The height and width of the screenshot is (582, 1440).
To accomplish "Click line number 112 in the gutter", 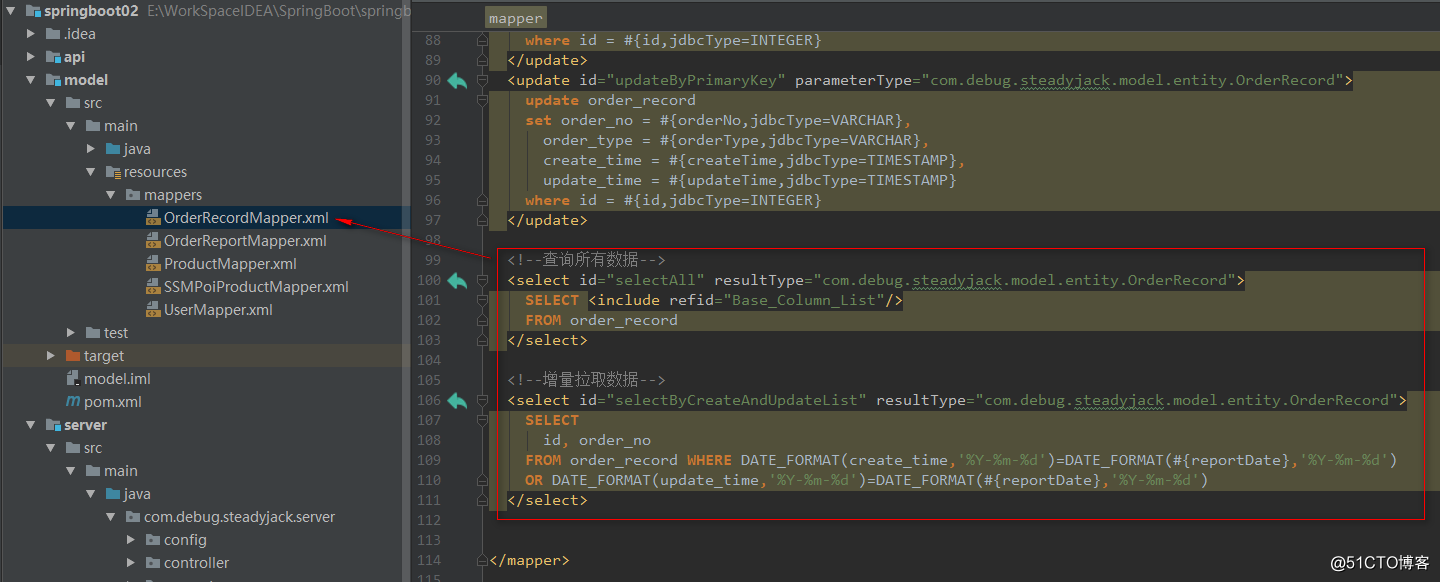I will tap(428, 521).
